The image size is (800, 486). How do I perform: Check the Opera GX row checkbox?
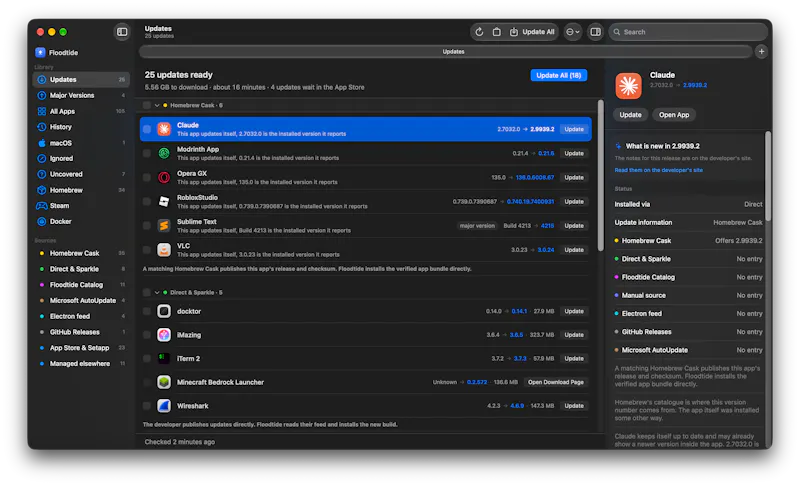[x=147, y=177]
